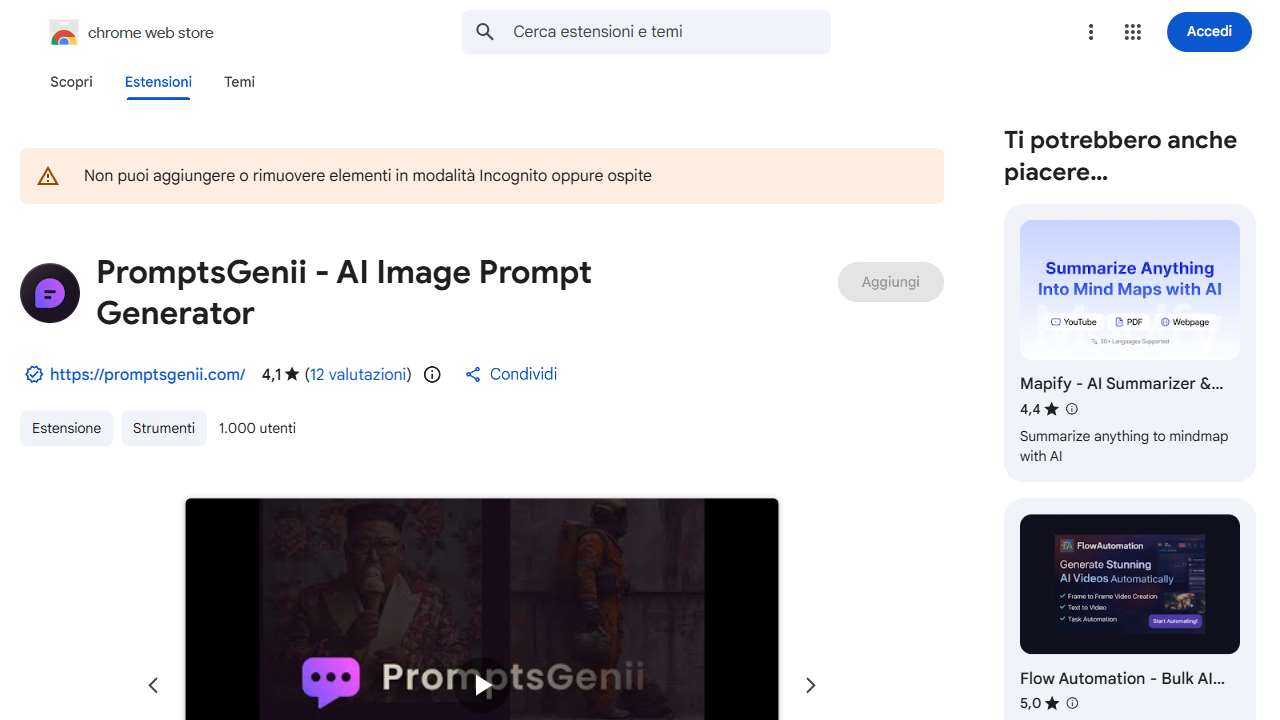Click the verified badge beside promptsgenii.com

(34, 374)
